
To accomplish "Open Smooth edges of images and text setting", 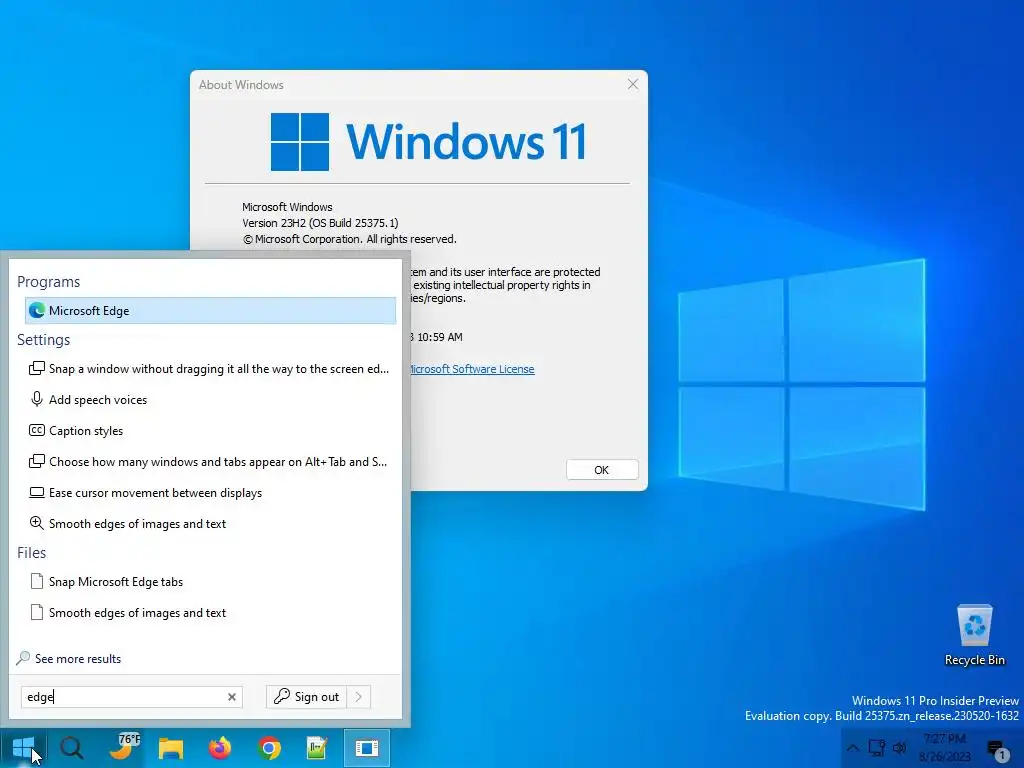I will [210, 524].
